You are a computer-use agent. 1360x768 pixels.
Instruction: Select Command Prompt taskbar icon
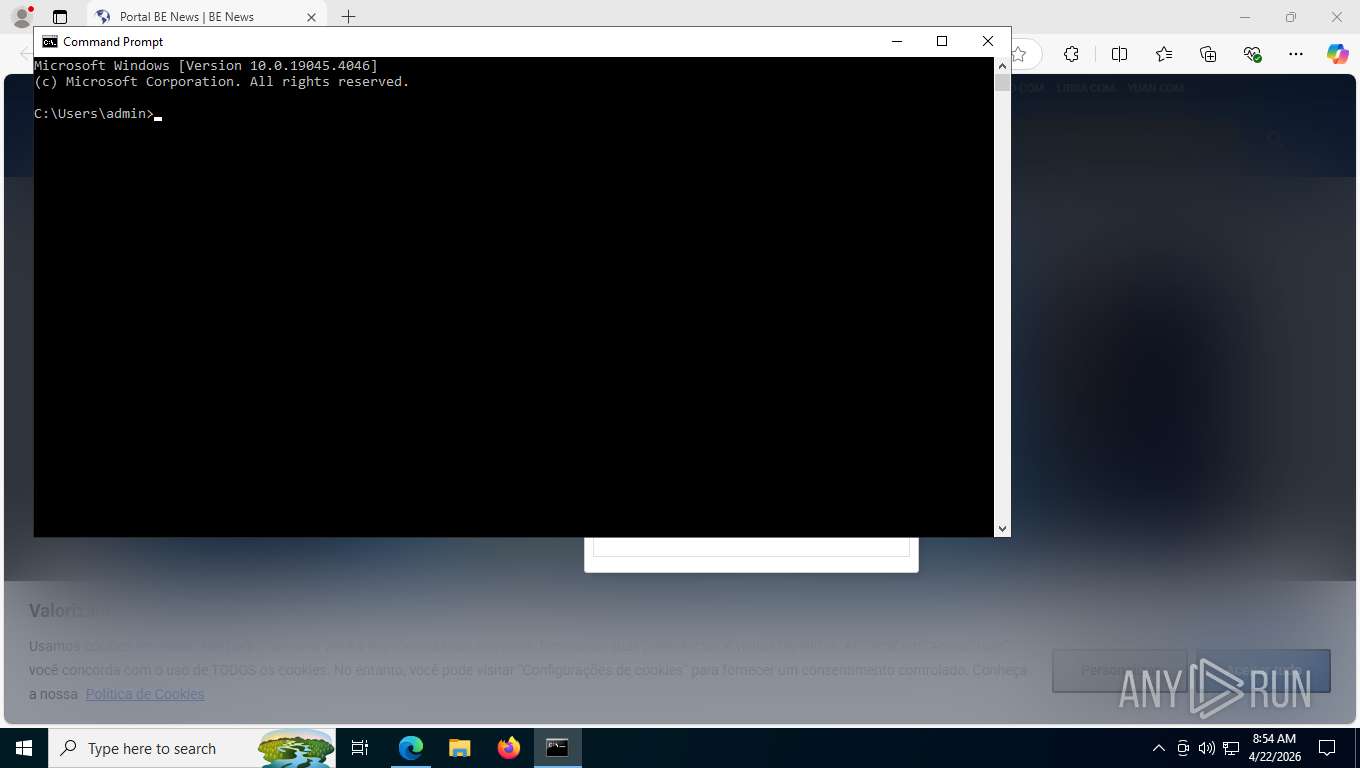[x=557, y=748]
